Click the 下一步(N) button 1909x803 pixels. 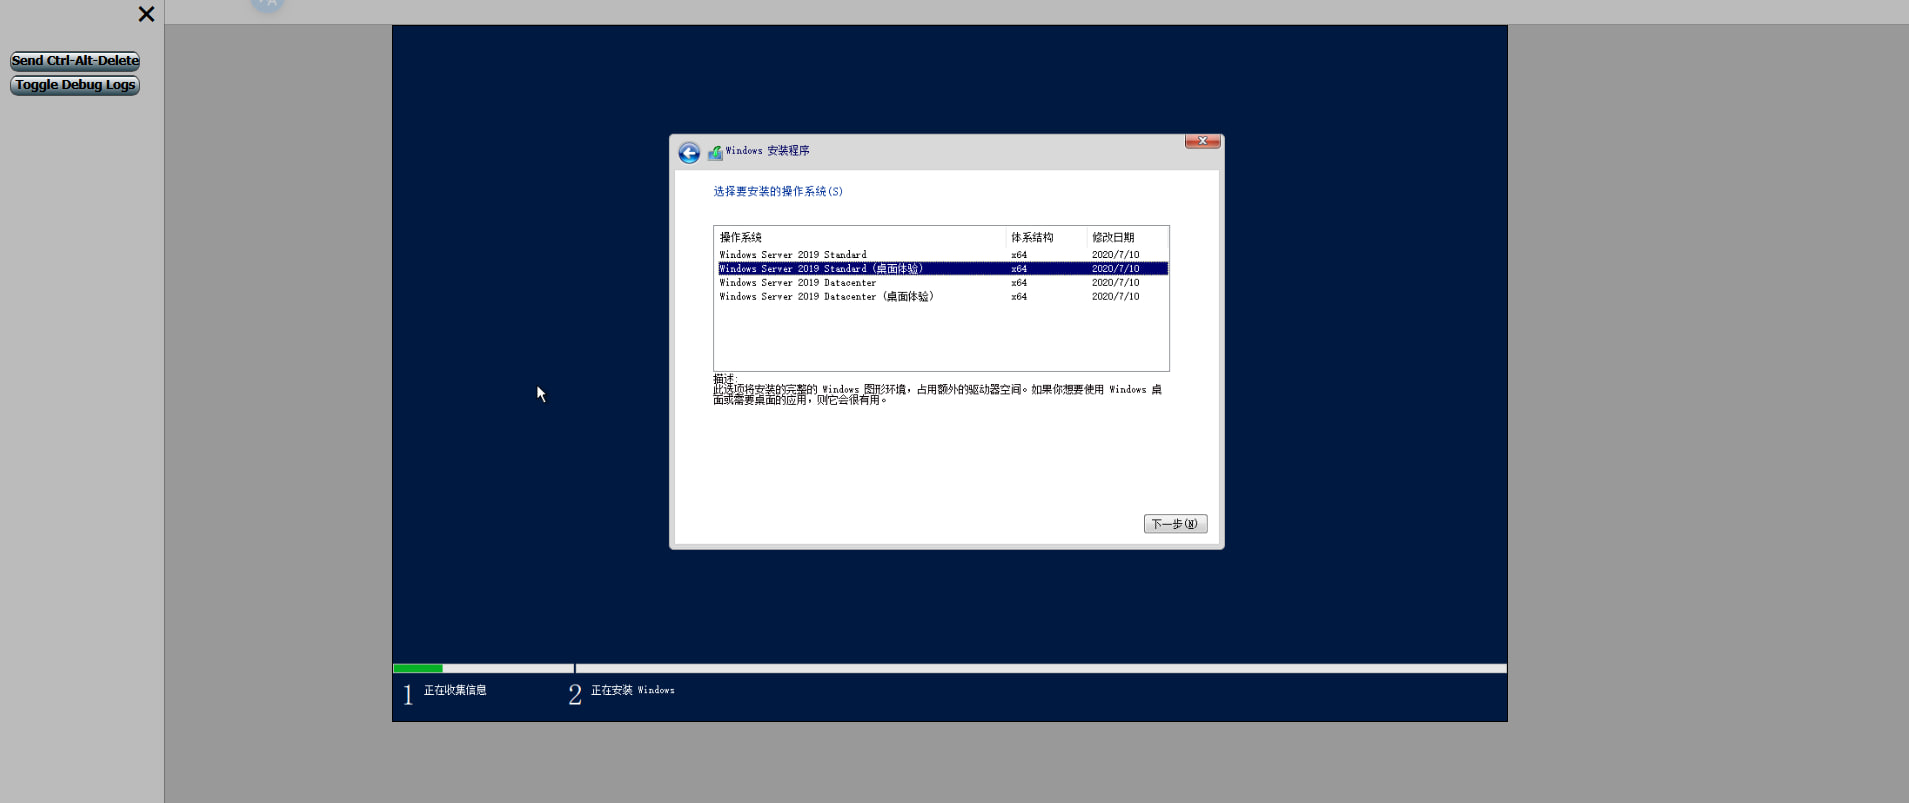pos(1175,524)
